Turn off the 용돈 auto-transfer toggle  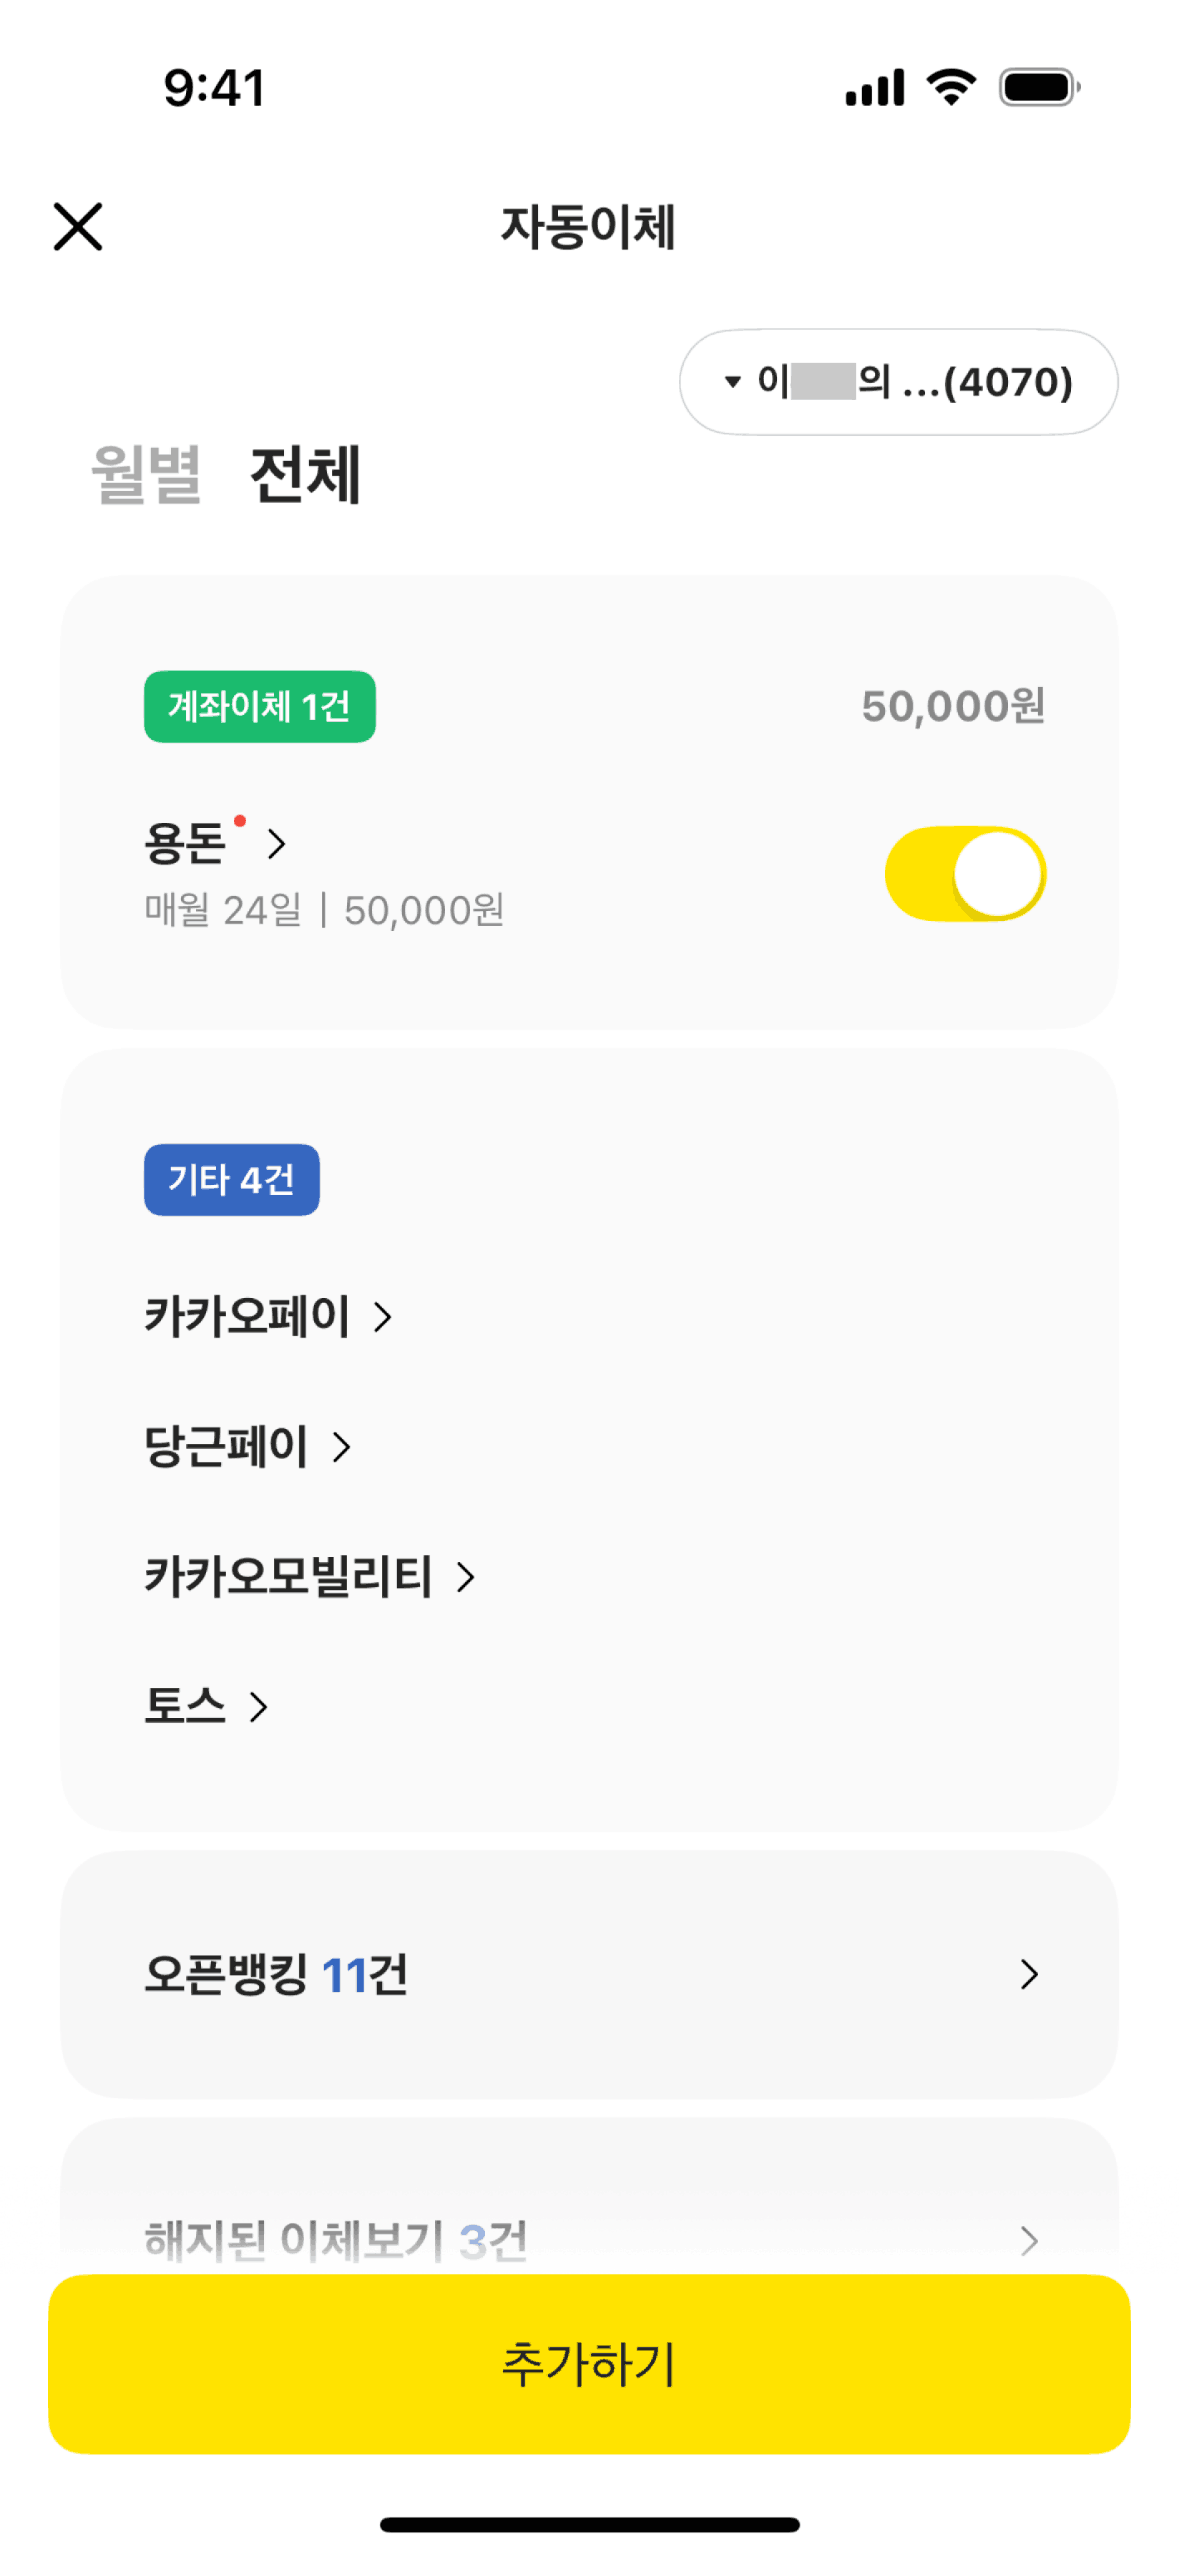point(964,873)
